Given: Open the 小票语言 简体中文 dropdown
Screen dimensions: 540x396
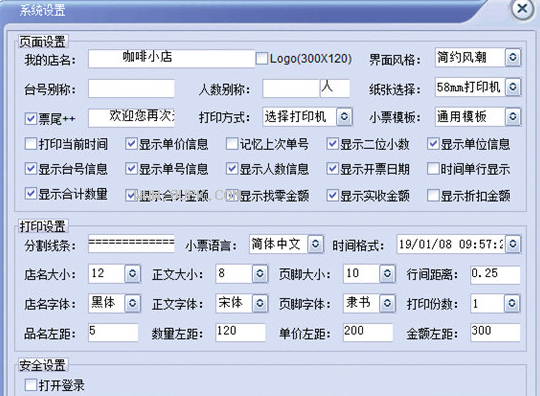Looking at the screenshot, I should click(315, 244).
